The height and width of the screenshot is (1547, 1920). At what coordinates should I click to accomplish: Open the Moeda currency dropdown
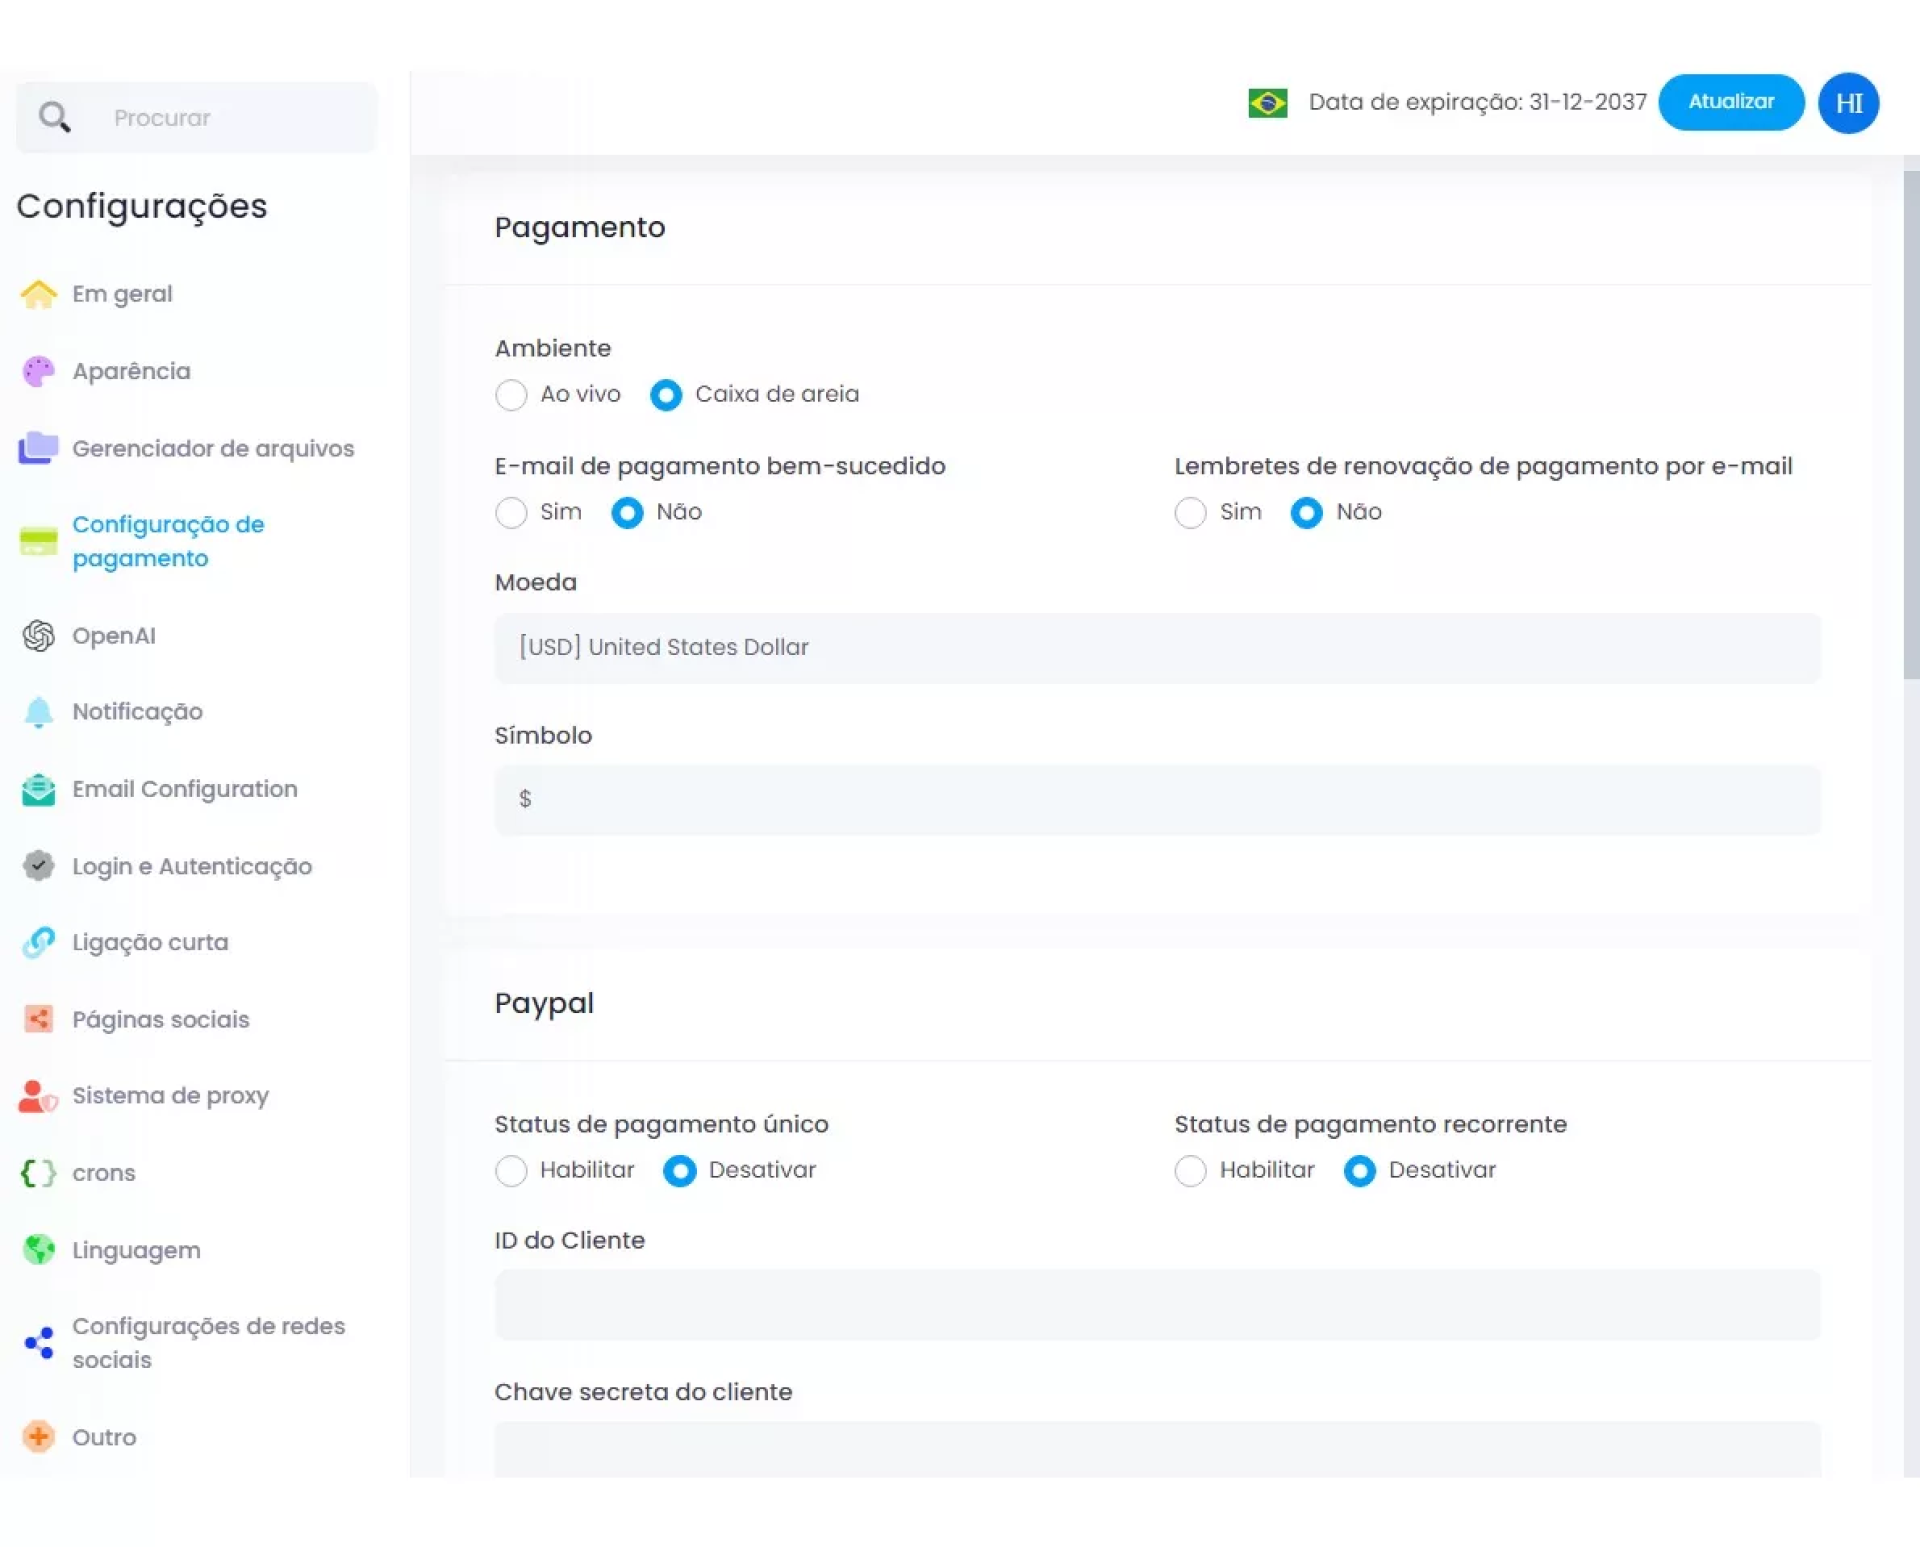[x=1157, y=648]
